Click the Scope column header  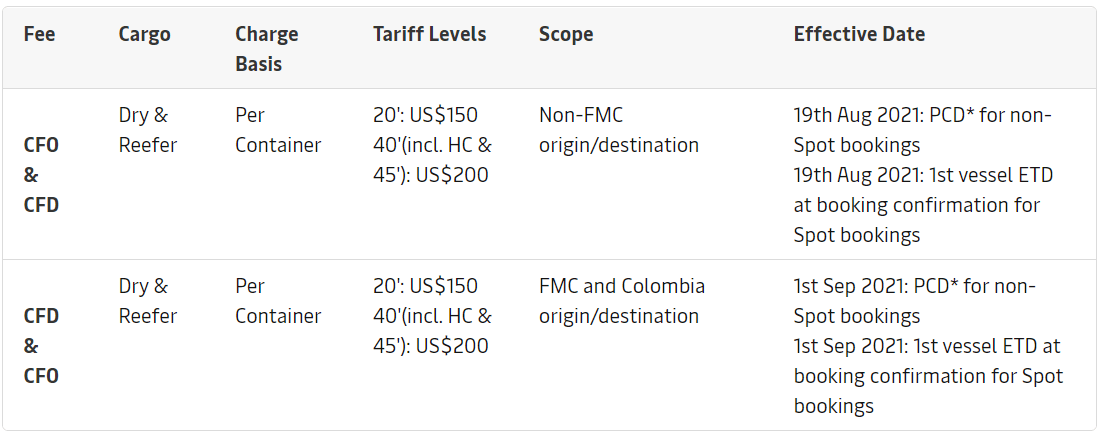pyautogui.click(x=566, y=34)
